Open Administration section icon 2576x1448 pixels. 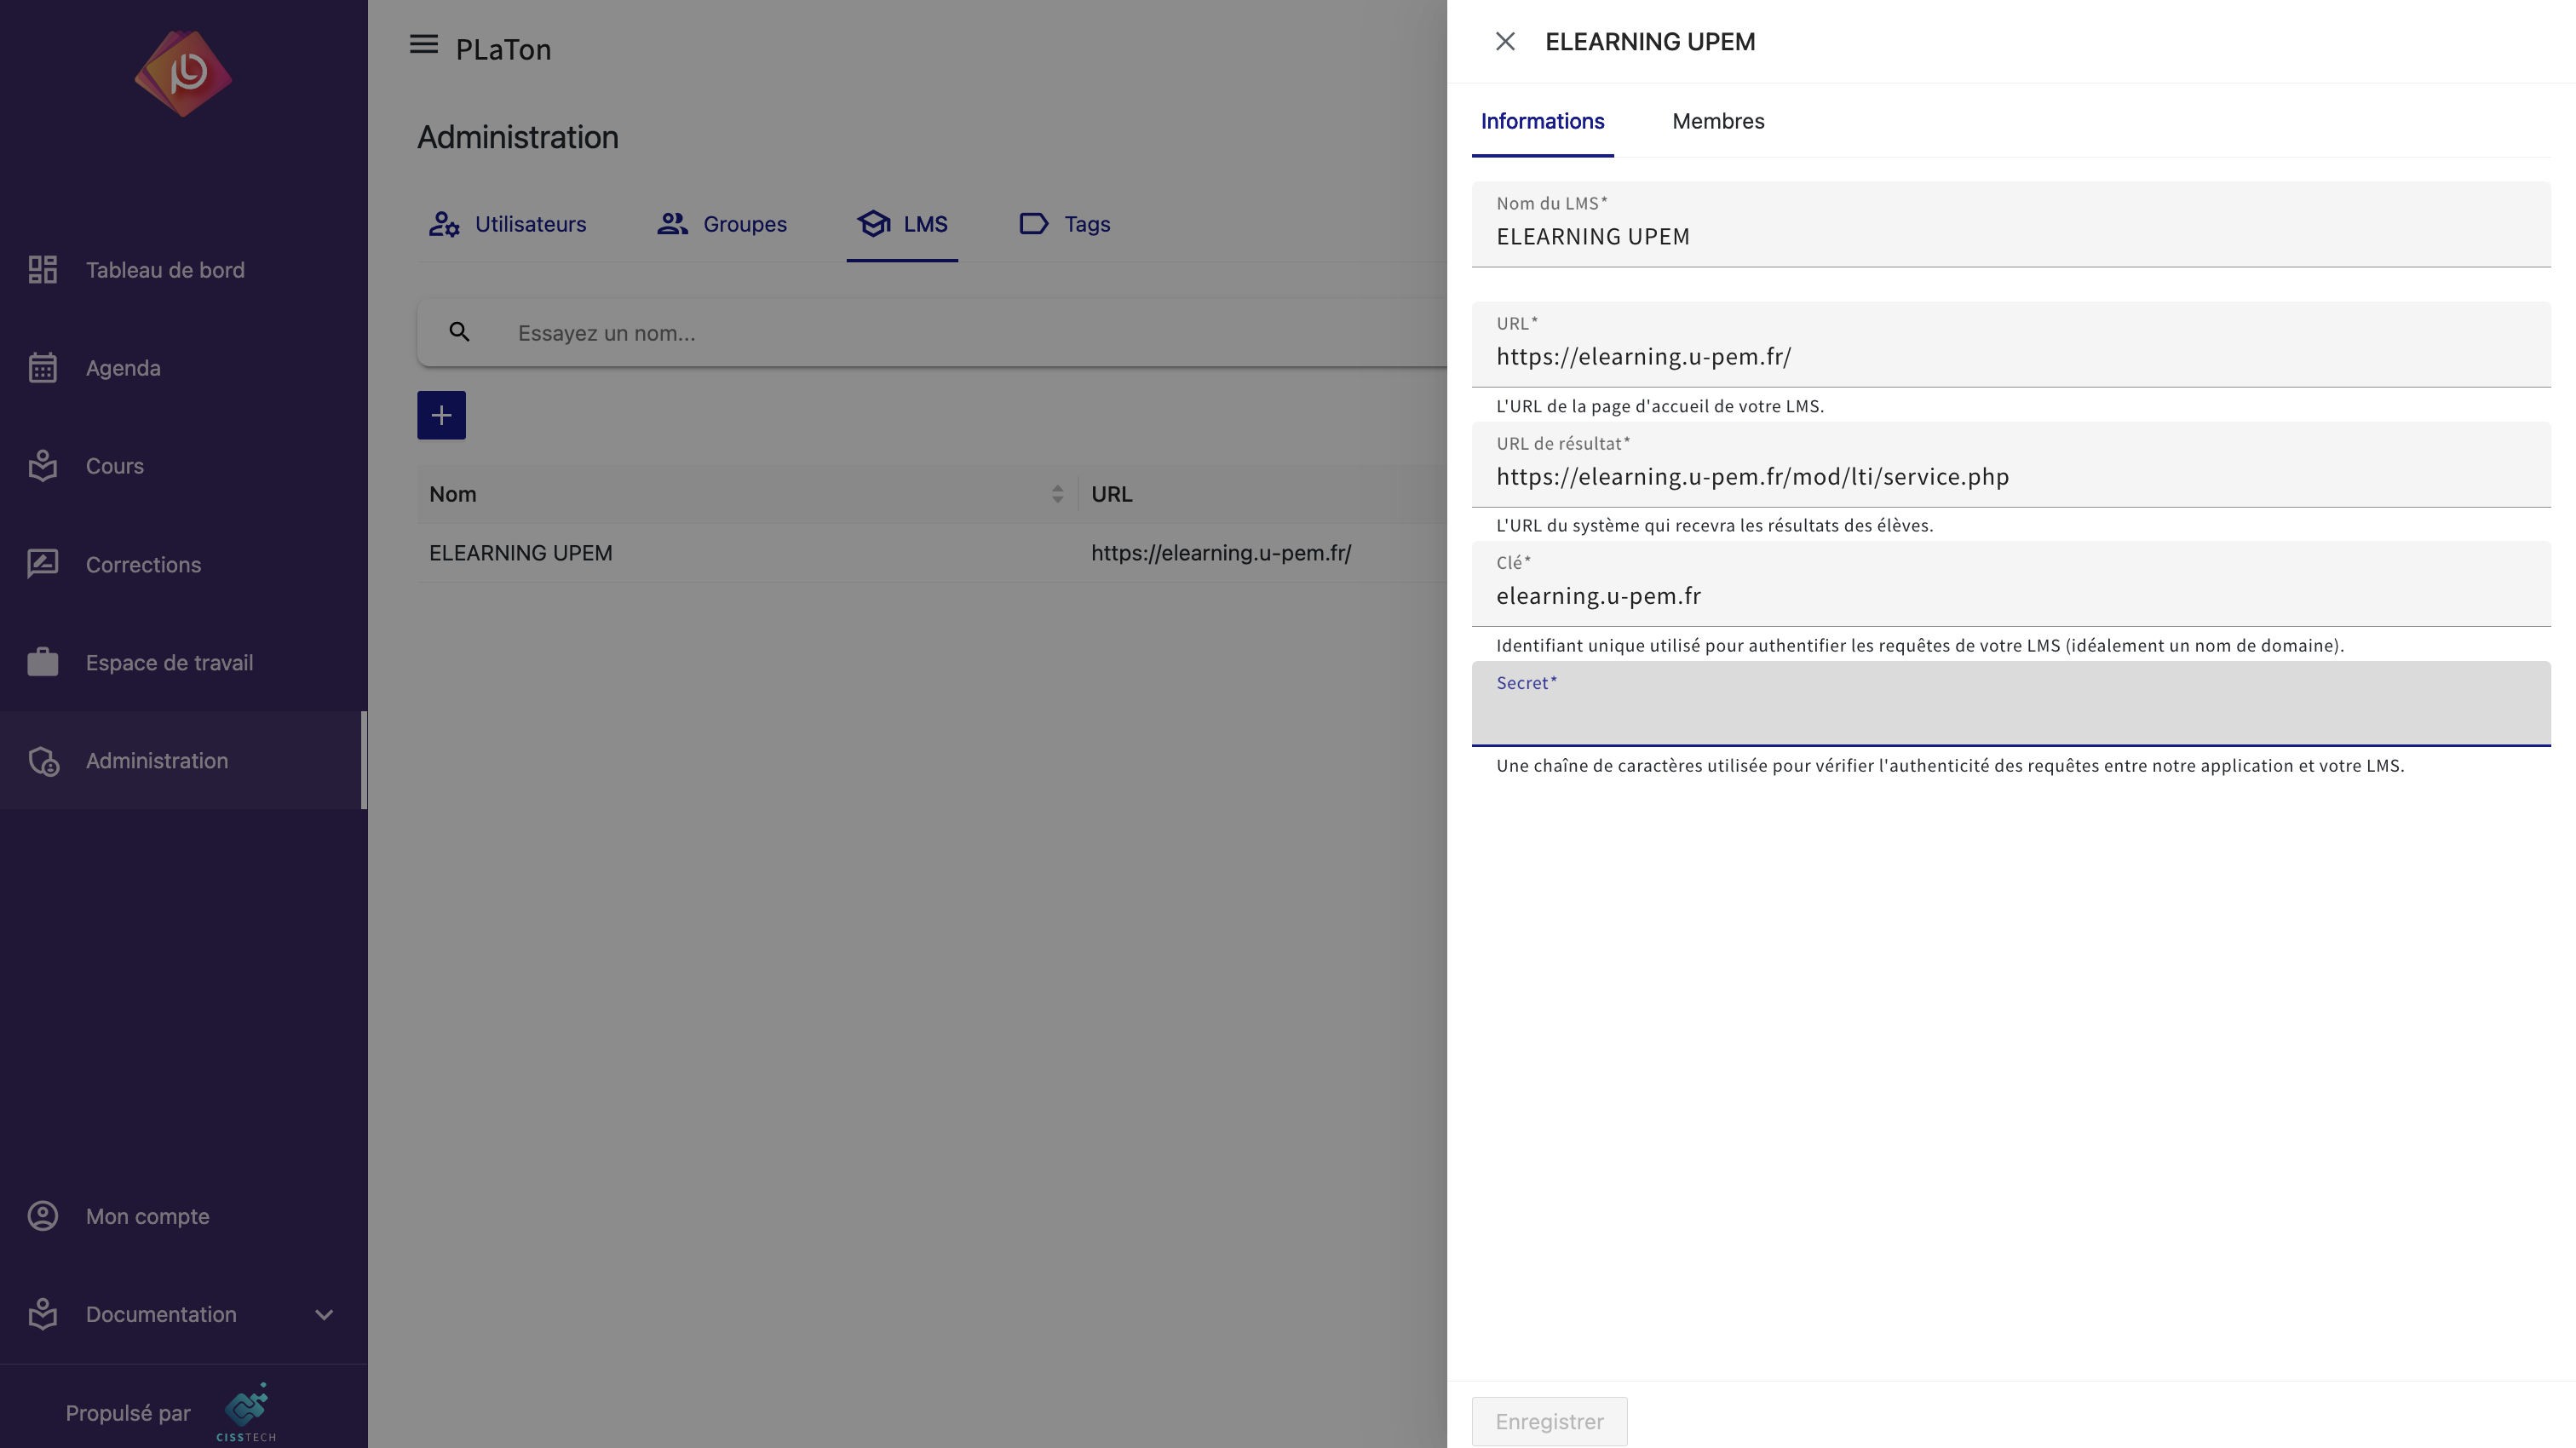click(x=43, y=761)
